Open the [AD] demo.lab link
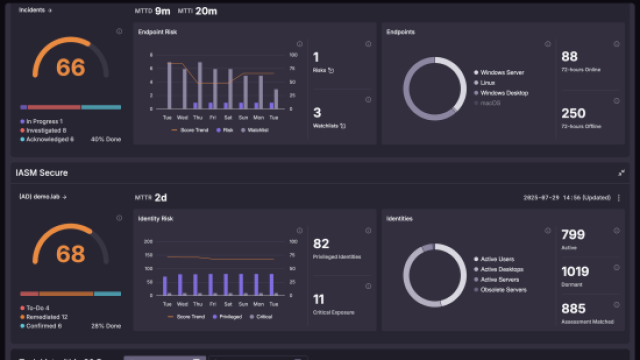The height and width of the screenshot is (360, 640). pyautogui.click(x=43, y=197)
